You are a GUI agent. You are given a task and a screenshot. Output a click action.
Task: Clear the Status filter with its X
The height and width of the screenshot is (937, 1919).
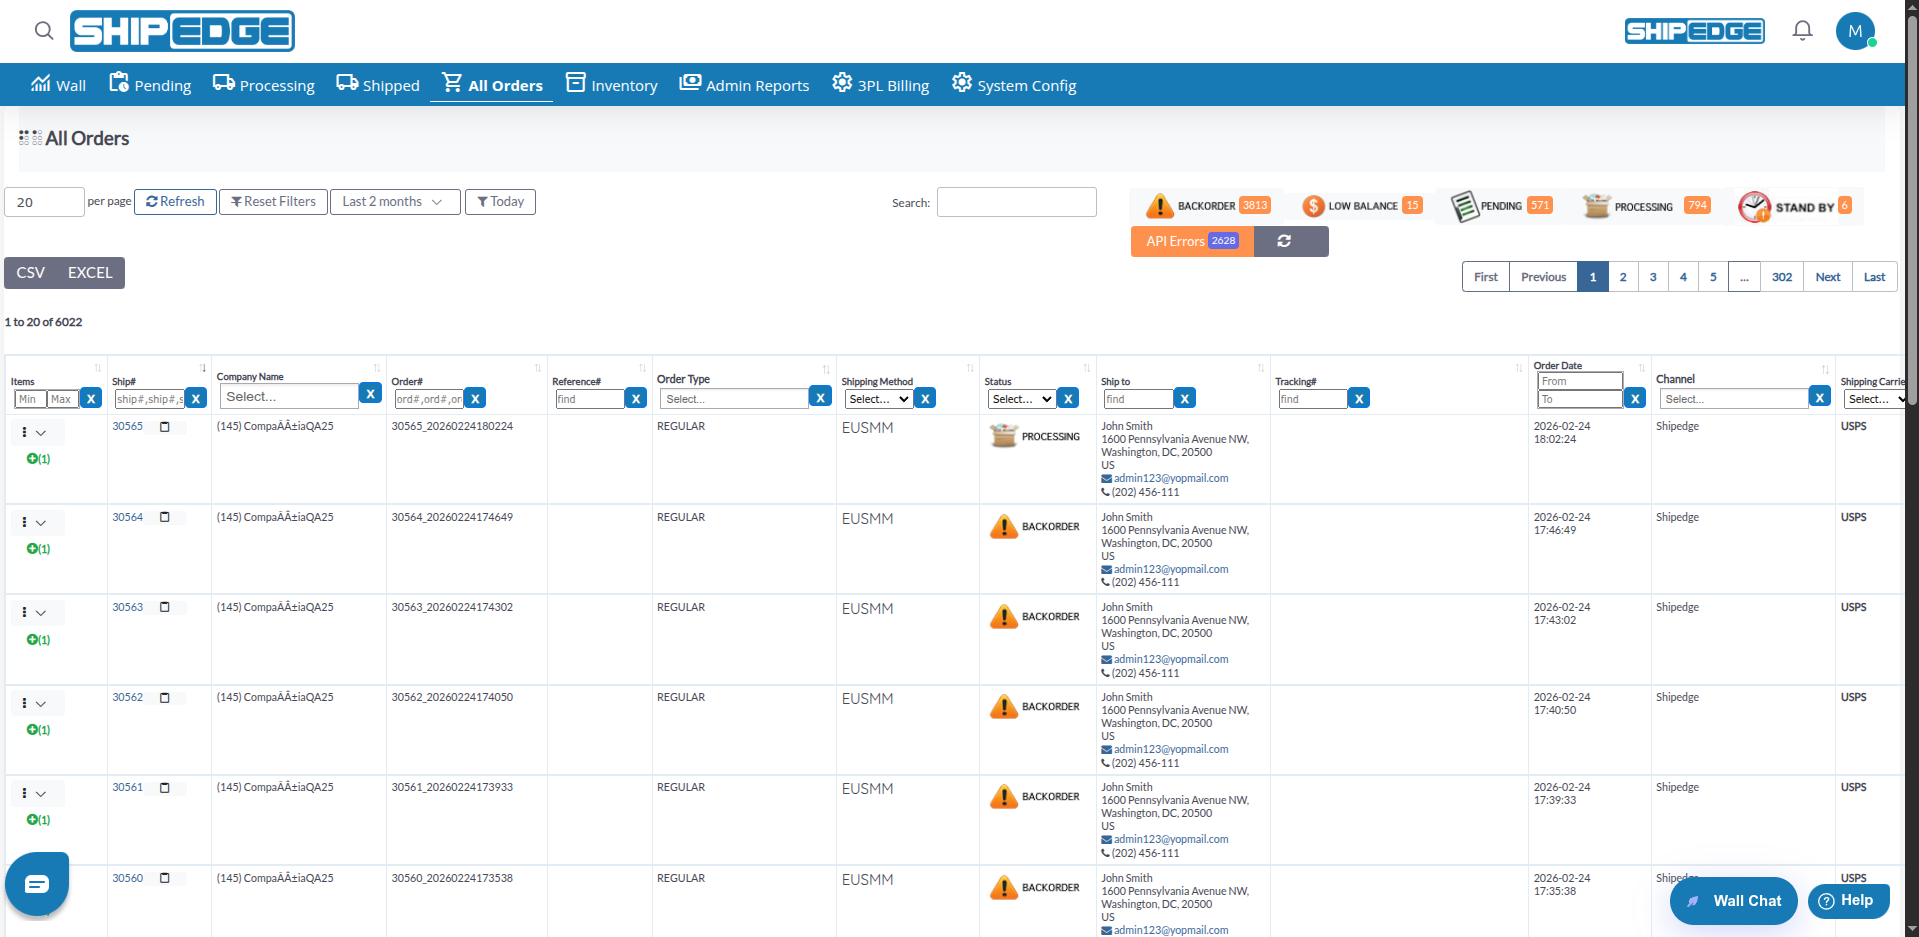pos(1068,399)
